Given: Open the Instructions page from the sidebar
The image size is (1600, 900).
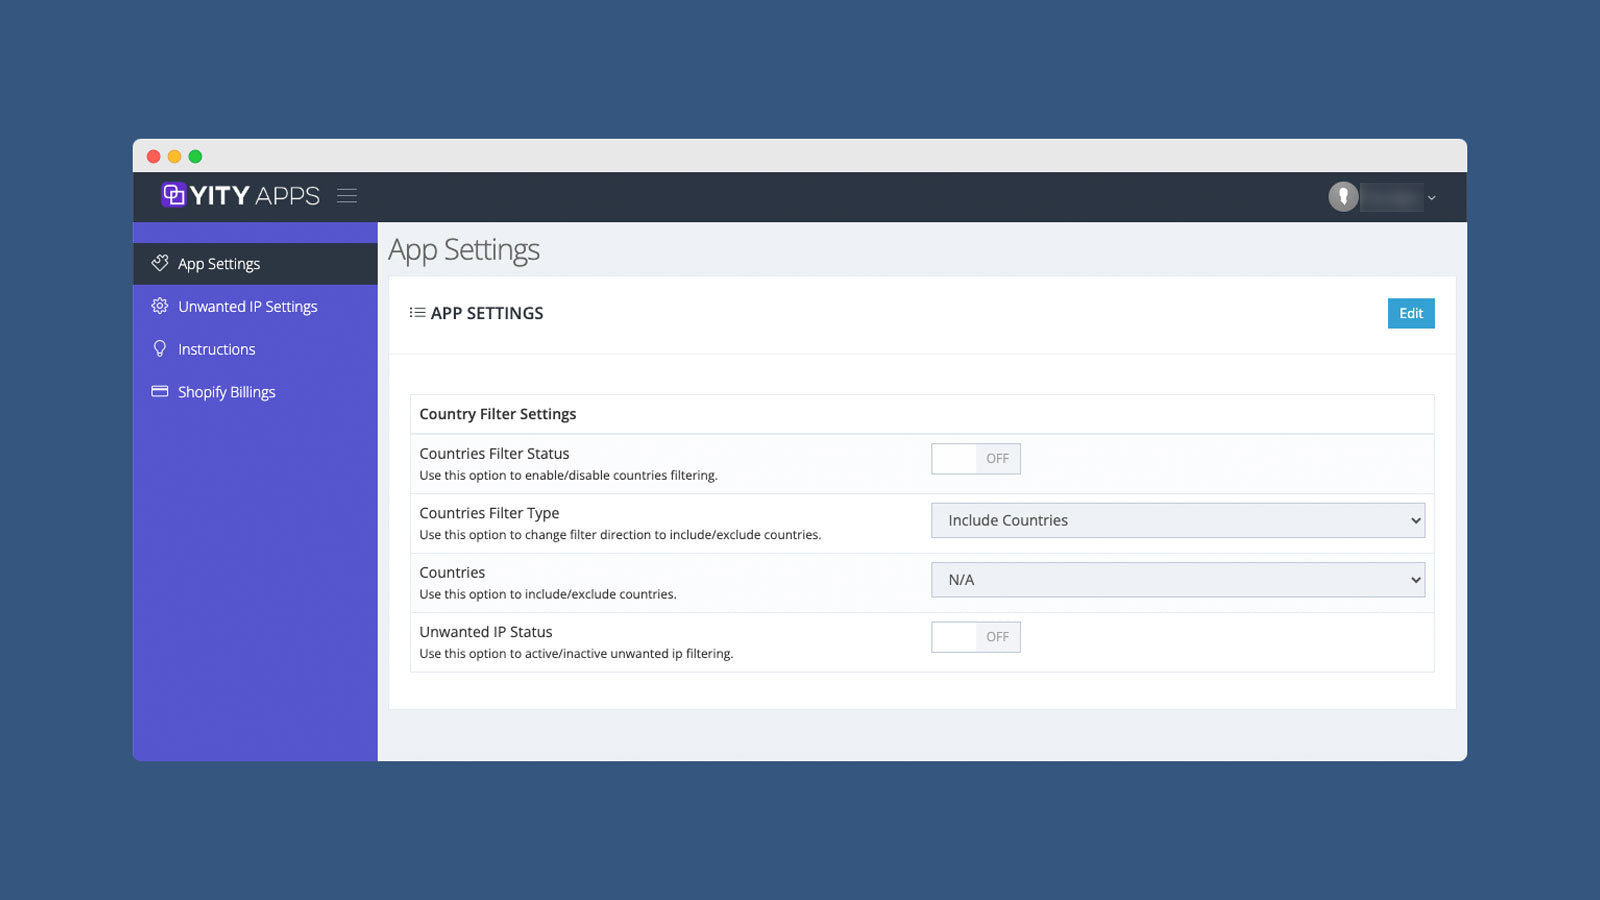Looking at the screenshot, I should pyautogui.click(x=216, y=348).
